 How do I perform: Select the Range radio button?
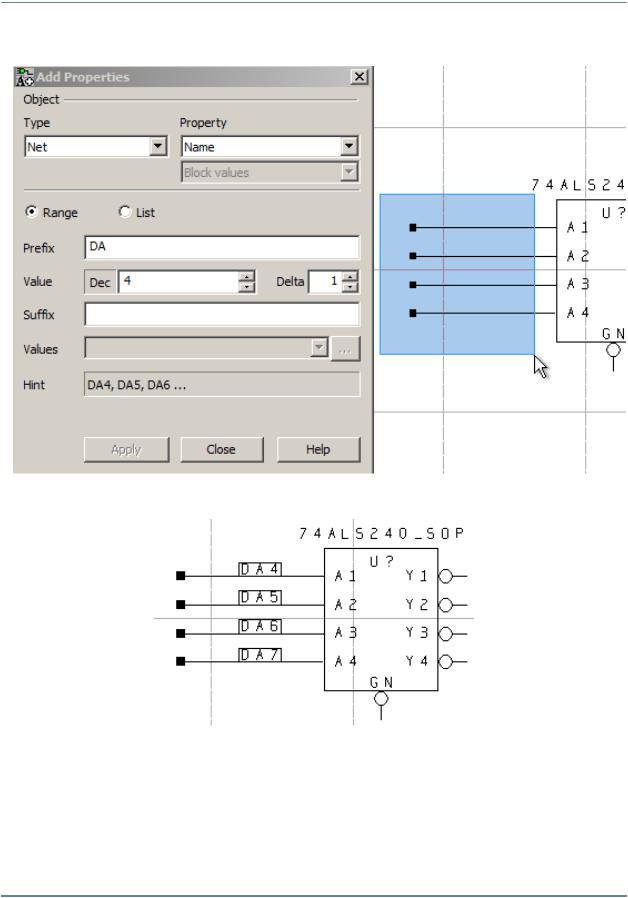pos(31,212)
